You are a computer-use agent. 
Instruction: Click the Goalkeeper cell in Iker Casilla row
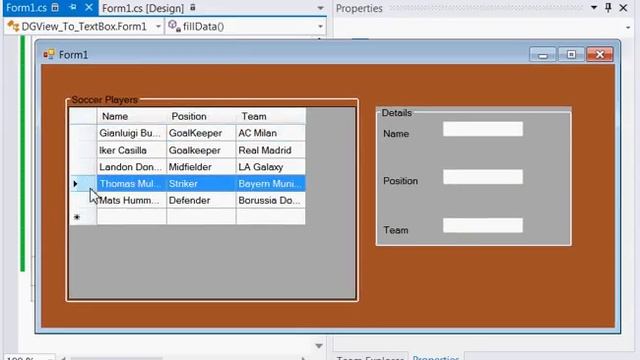click(x=201, y=150)
